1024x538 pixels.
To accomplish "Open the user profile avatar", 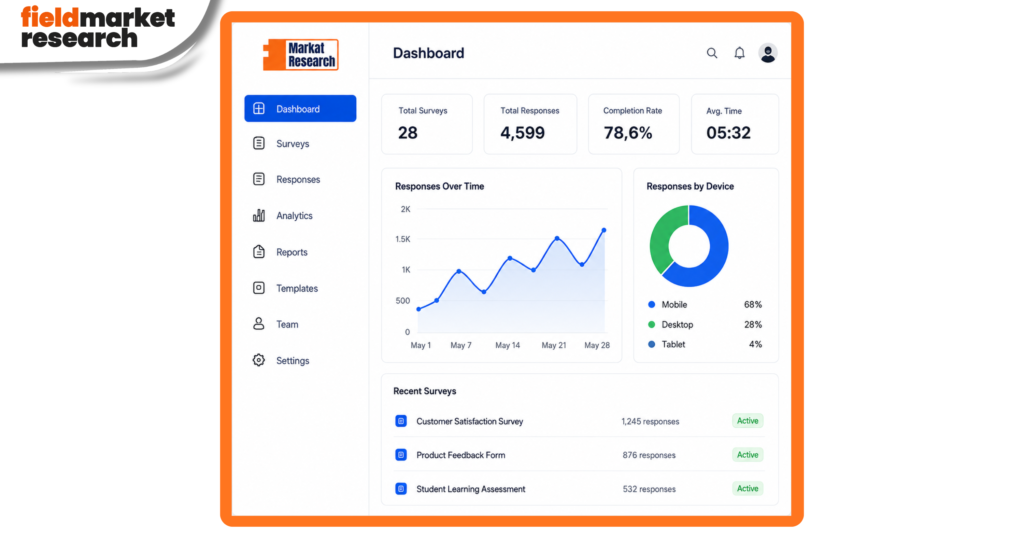I will pos(768,54).
